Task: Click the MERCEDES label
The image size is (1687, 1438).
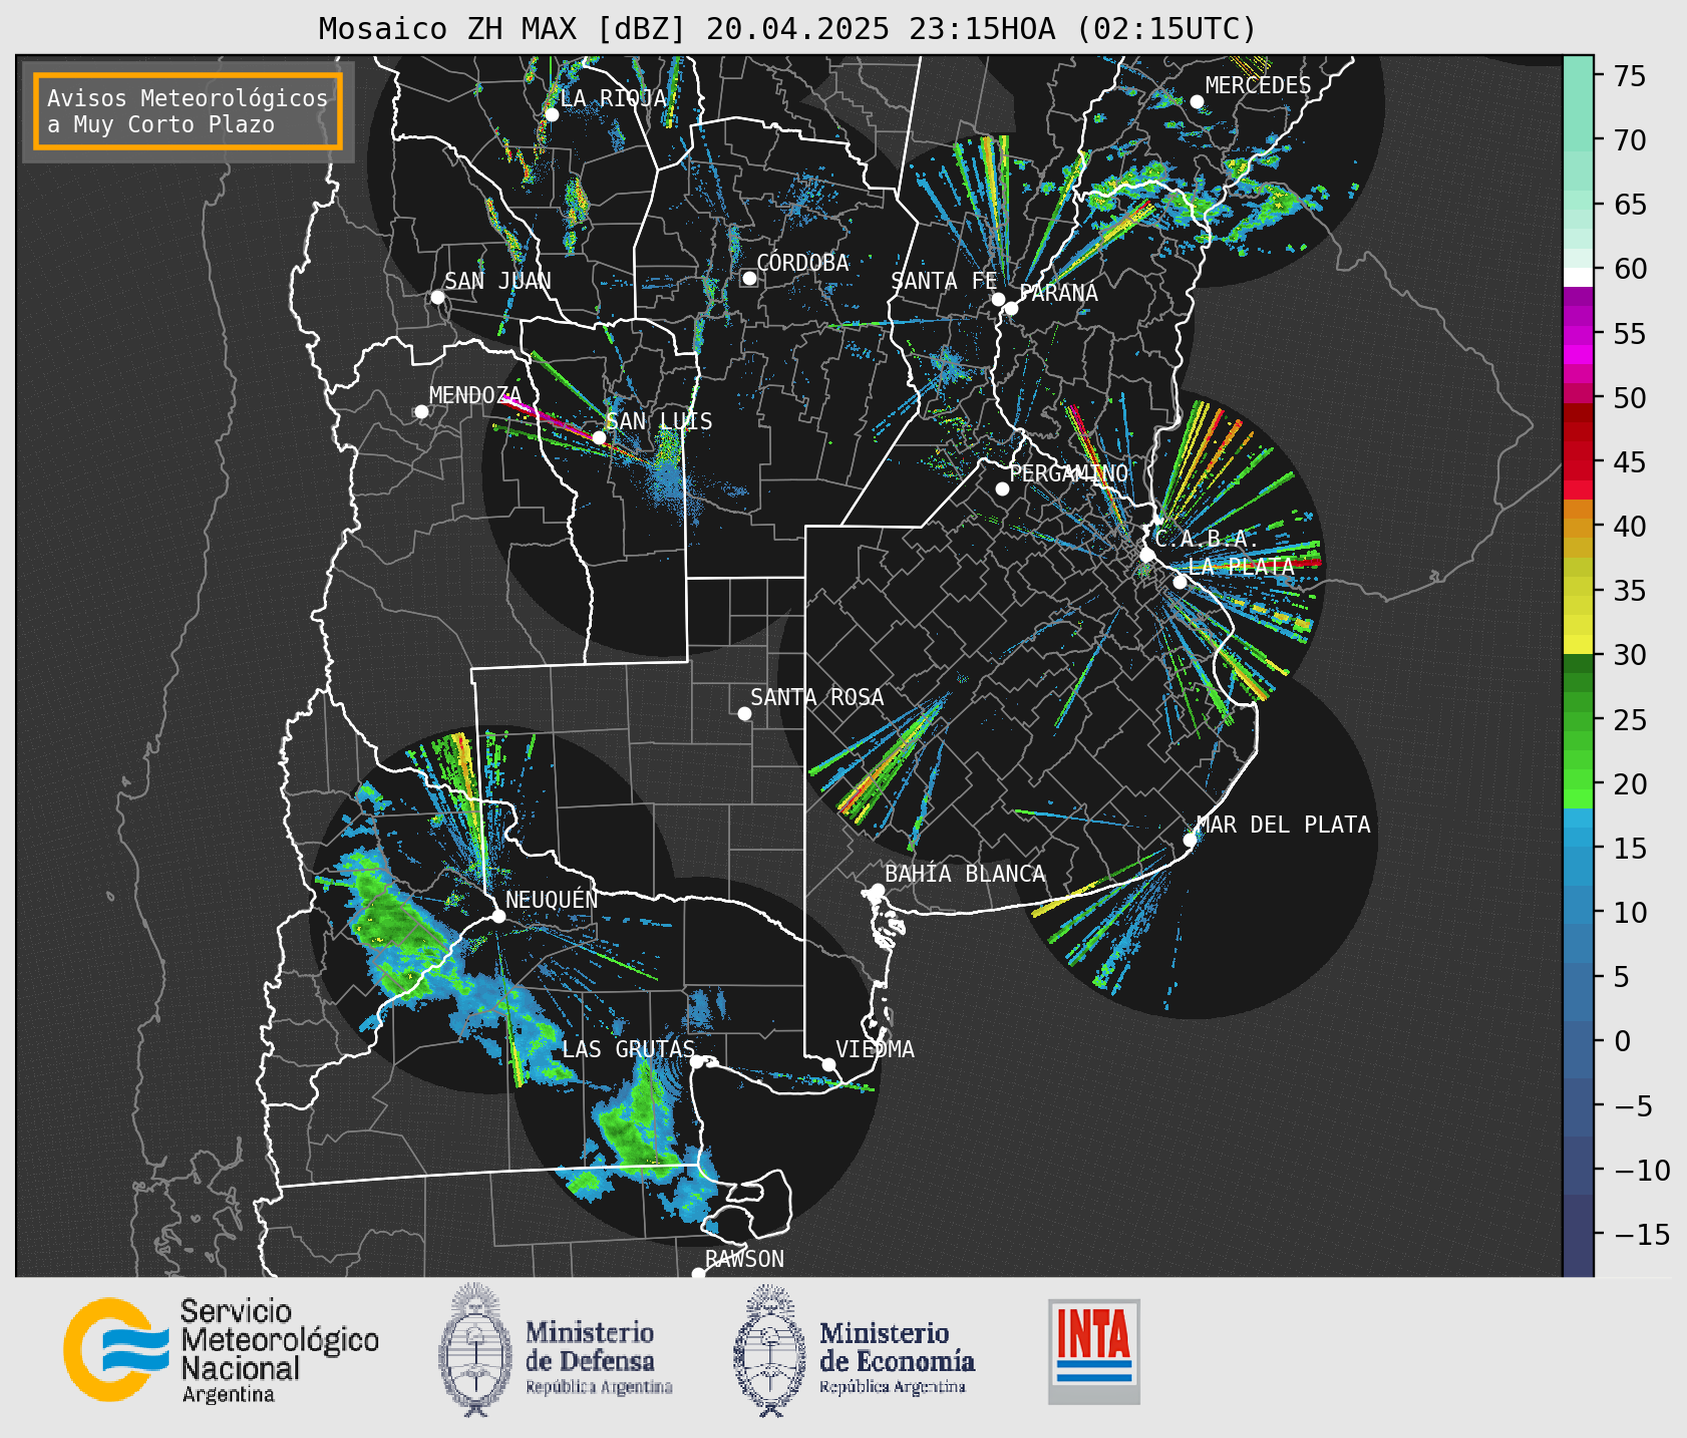Action: [x=1258, y=85]
